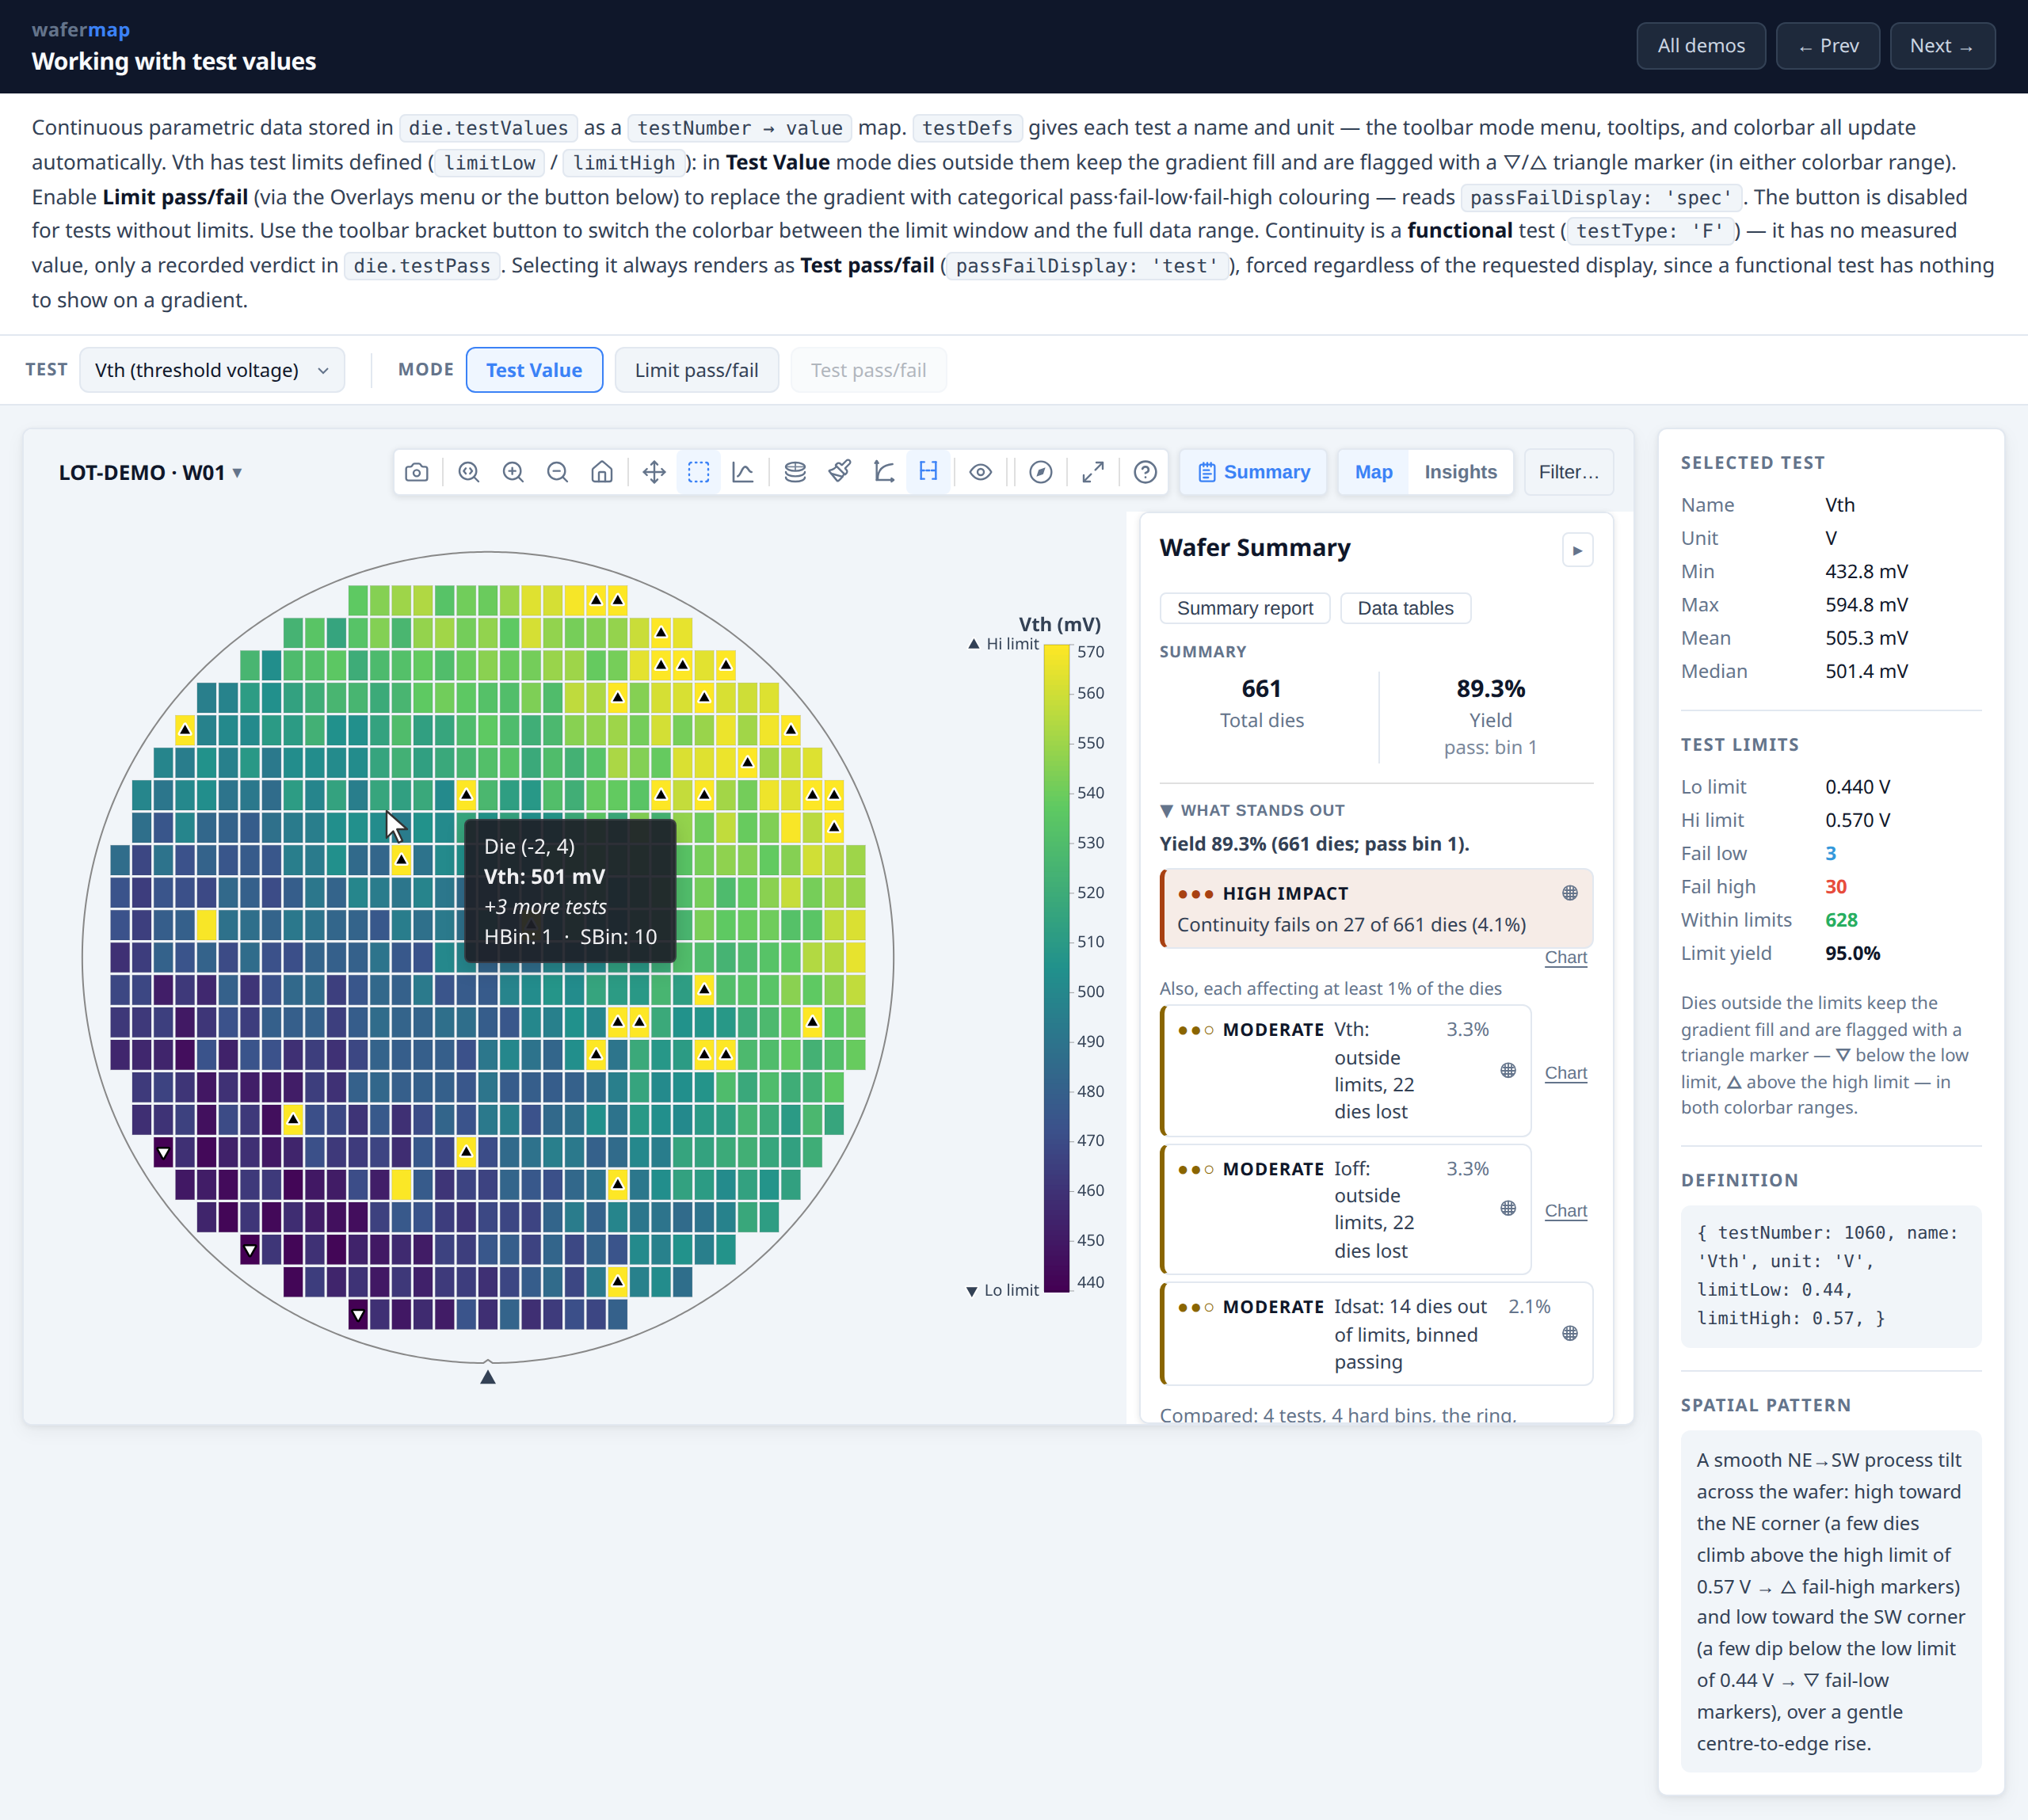Expand the map to fullscreen
Screen dimensions: 2028x1820
pos(1093,472)
